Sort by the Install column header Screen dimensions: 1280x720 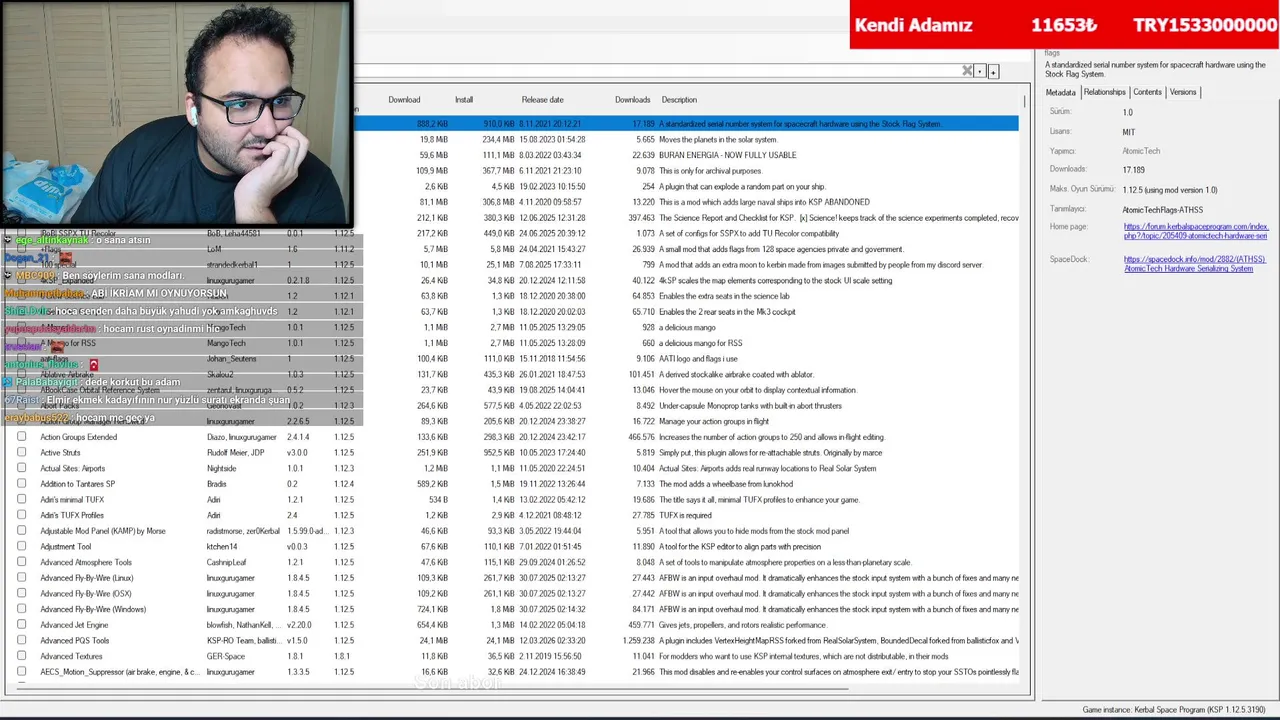coord(464,100)
